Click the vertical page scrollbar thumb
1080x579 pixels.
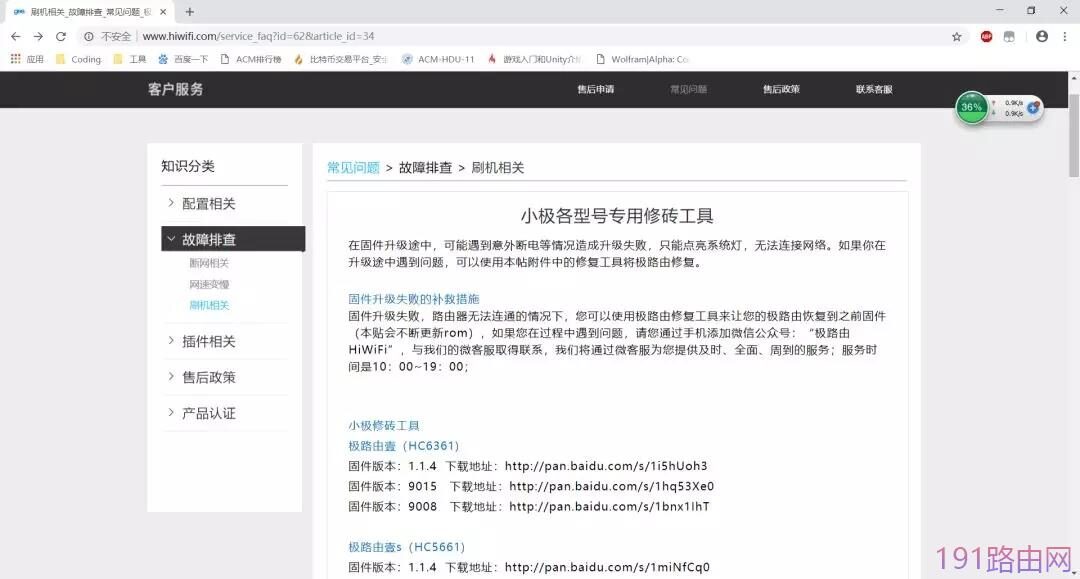click(1073, 135)
